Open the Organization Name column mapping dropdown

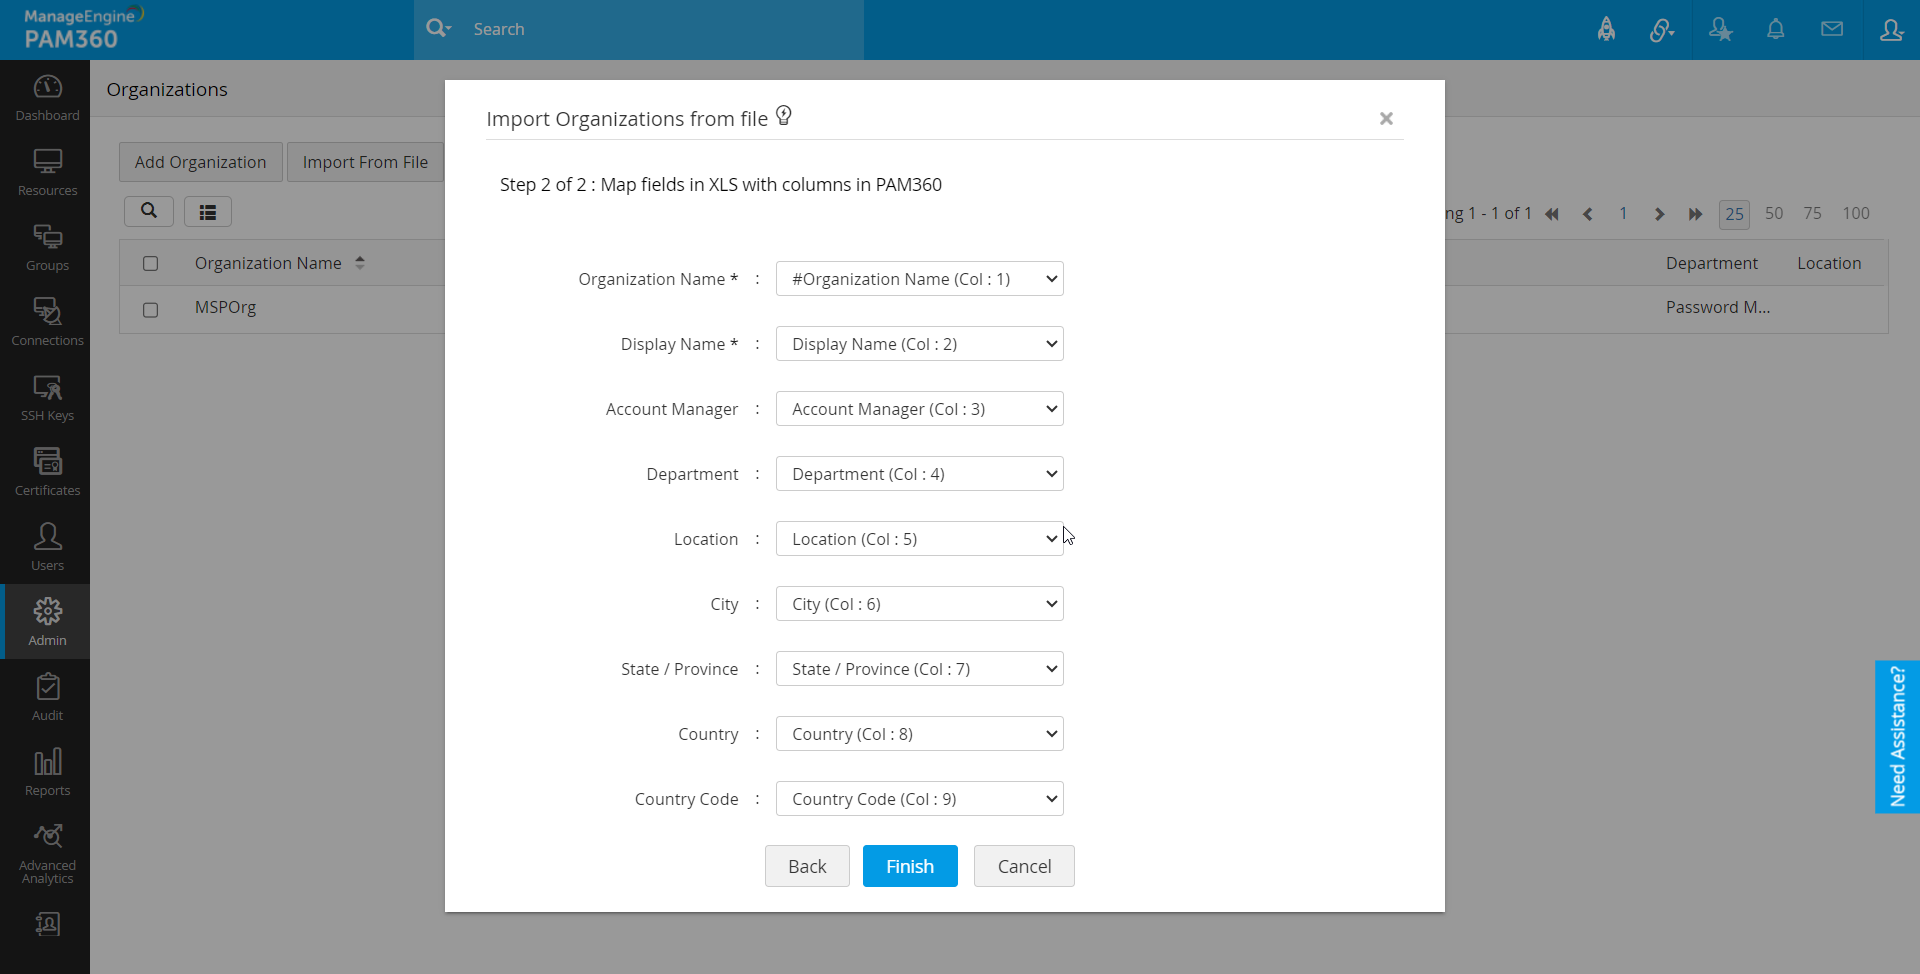tap(919, 279)
